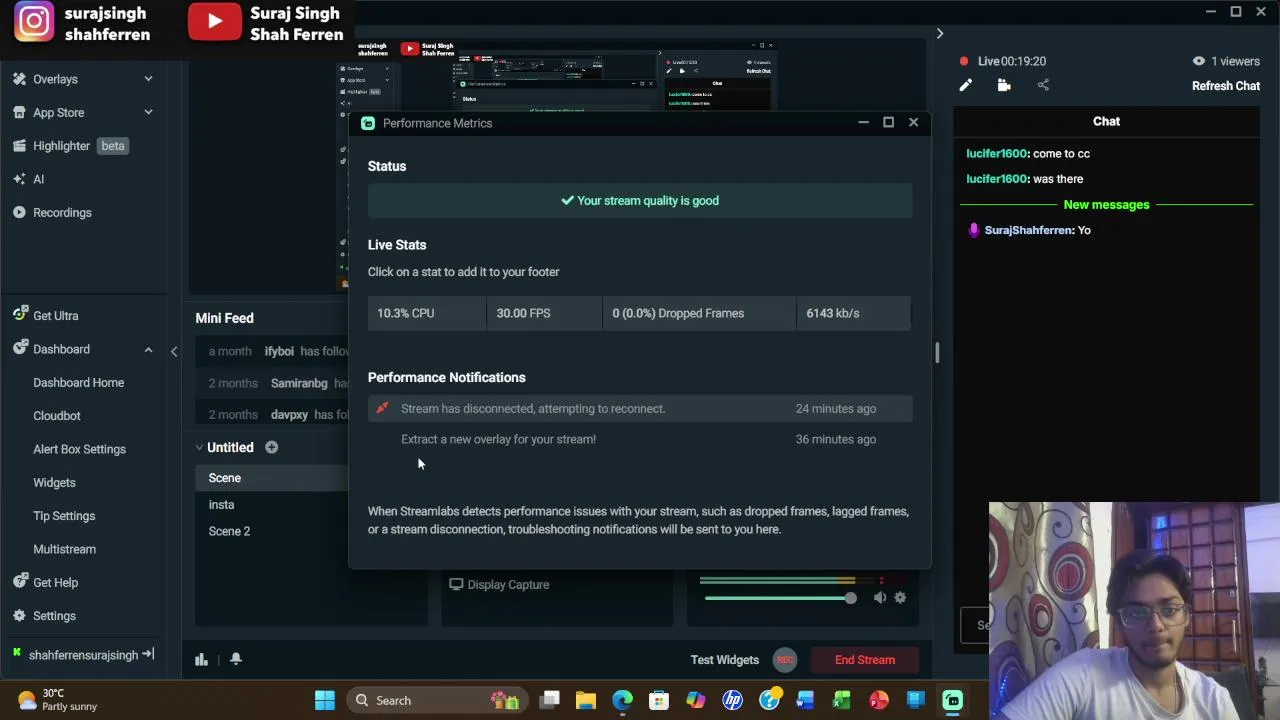Viewport: 1280px width, 720px height.
Task: Click the Get Ultra icon
Action: (x=19, y=315)
